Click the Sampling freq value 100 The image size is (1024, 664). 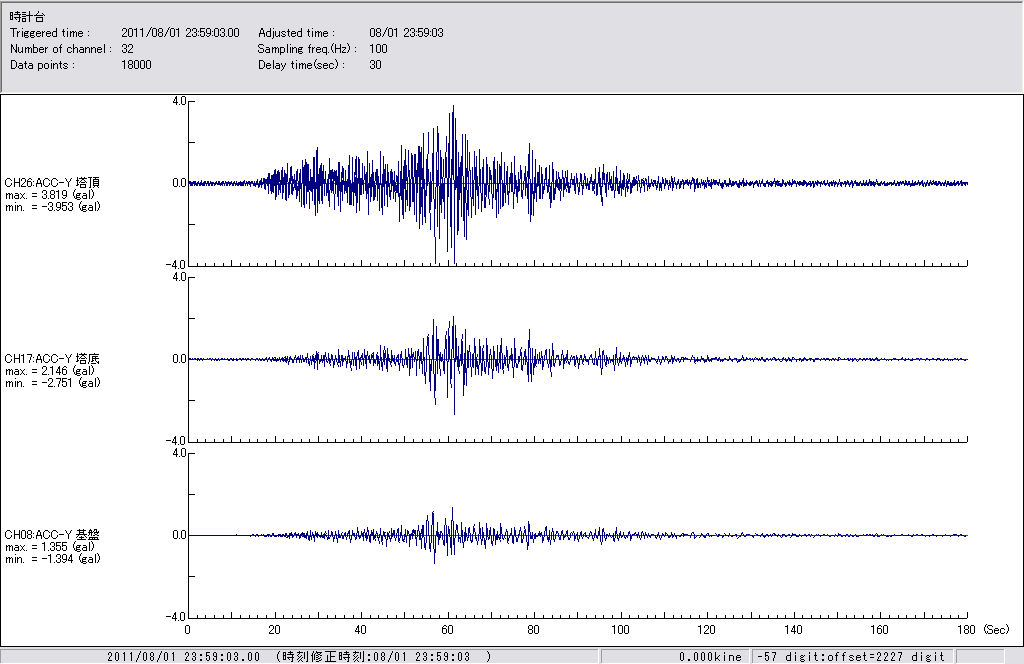378,49
